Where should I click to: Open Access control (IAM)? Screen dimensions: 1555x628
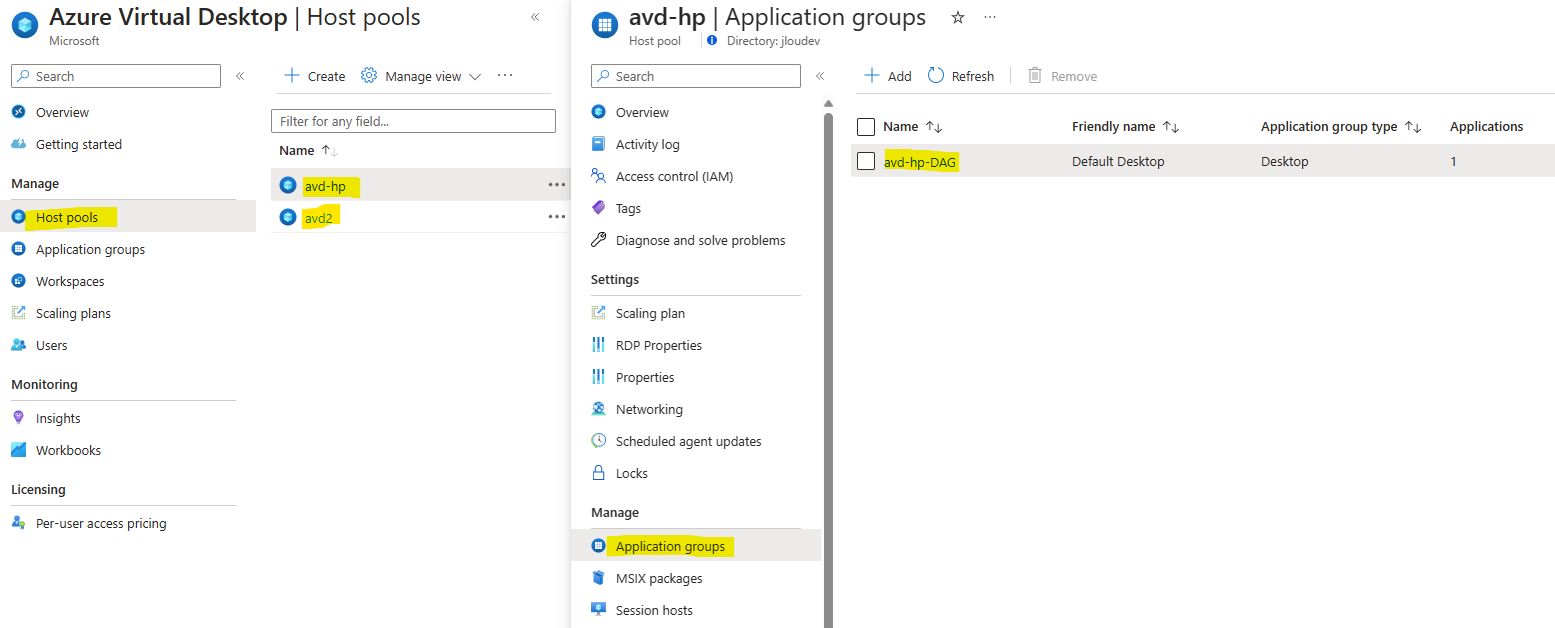tap(674, 176)
